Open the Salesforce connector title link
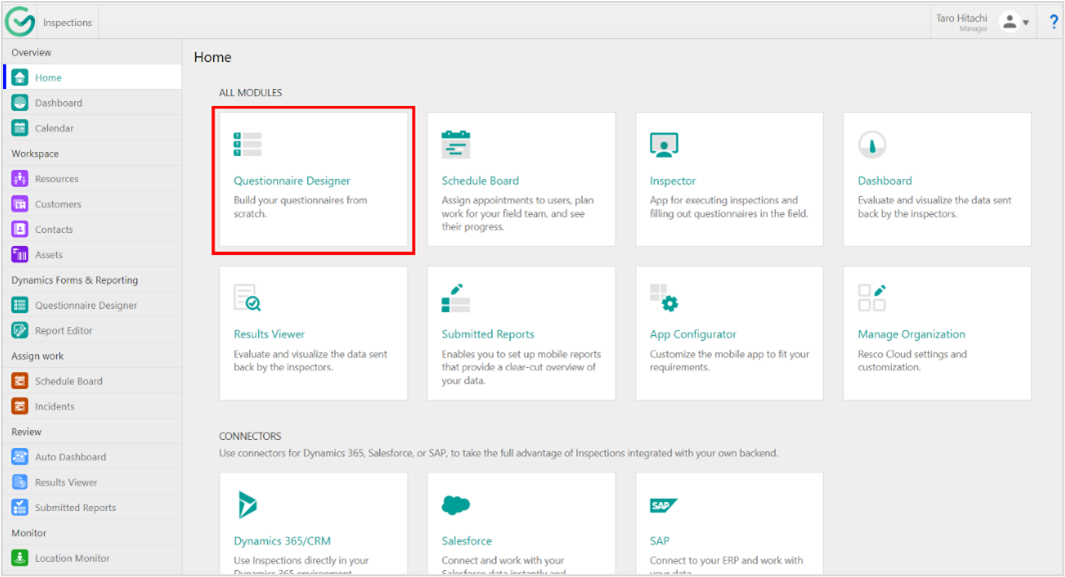 467,541
